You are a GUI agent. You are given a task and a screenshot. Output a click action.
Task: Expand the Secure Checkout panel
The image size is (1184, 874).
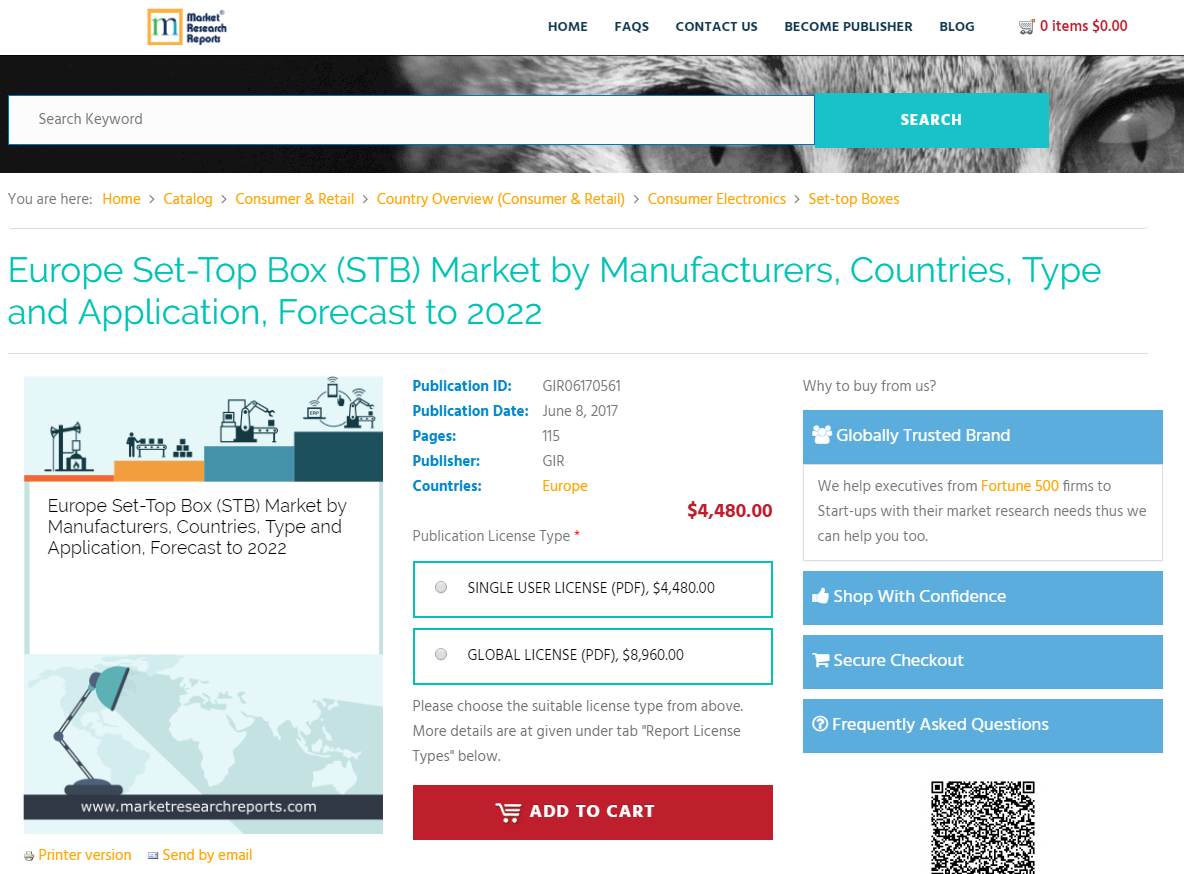click(x=982, y=662)
